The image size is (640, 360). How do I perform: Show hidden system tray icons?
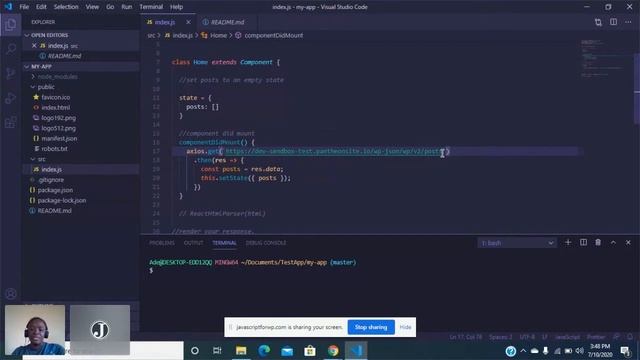(x=523, y=351)
